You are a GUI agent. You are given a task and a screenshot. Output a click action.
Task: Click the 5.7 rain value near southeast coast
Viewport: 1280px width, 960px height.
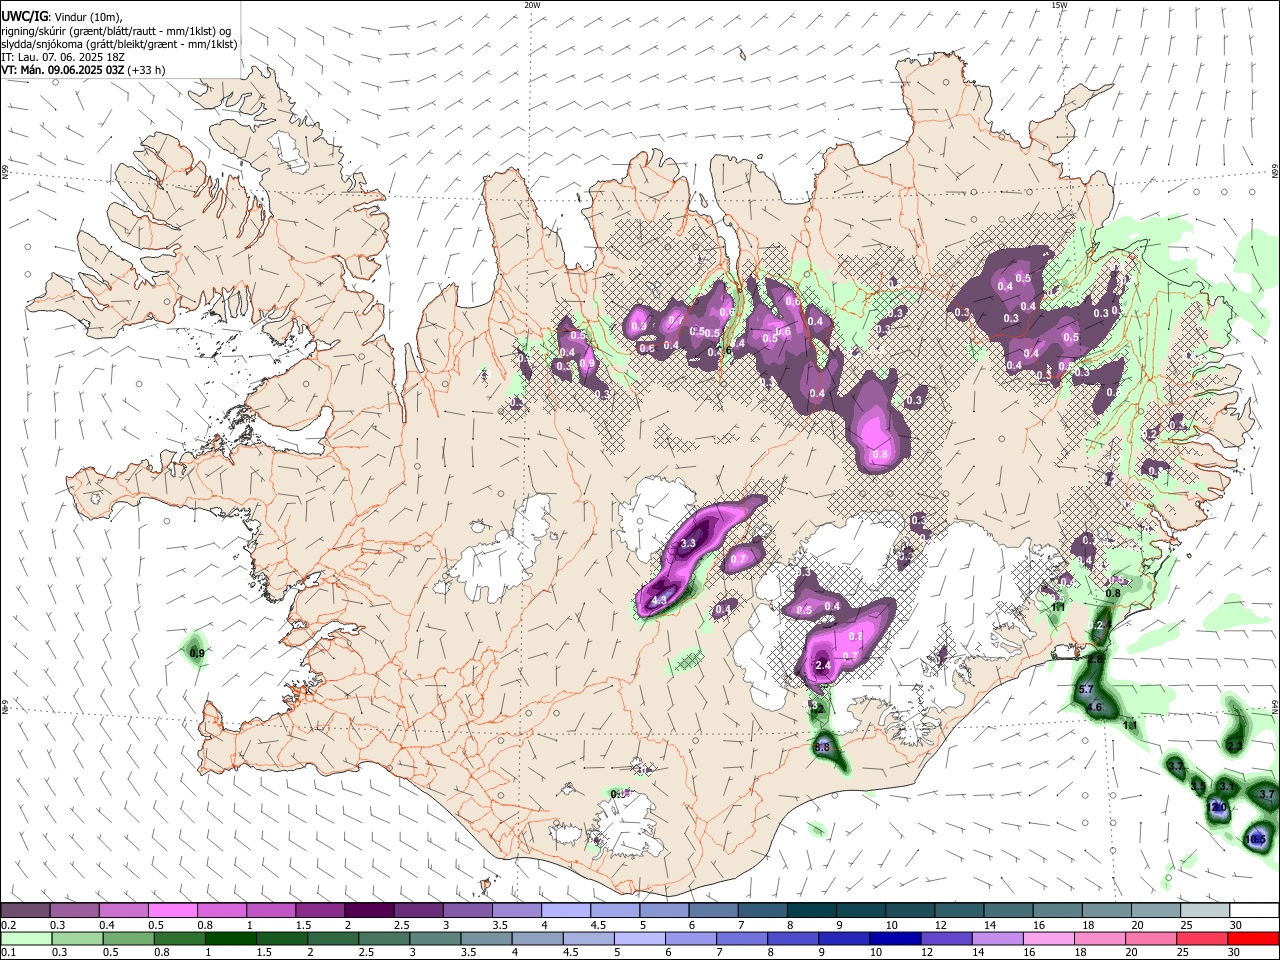(x=1087, y=690)
